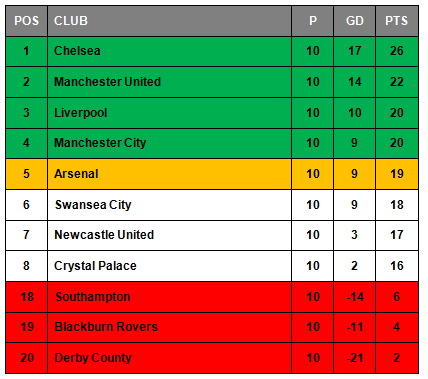Screen dimensions: 428x379
Task: Click the P column header
Action: (312, 21)
